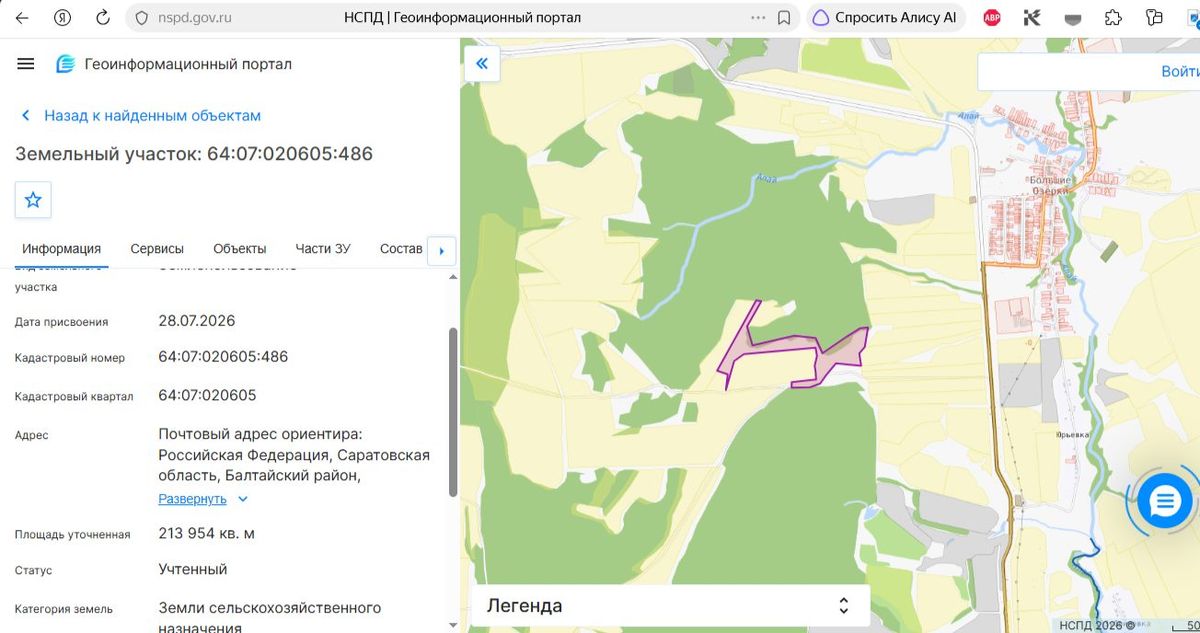Click the Развернуть link in the address
Screen dimensions: 1200x633
pos(193,499)
